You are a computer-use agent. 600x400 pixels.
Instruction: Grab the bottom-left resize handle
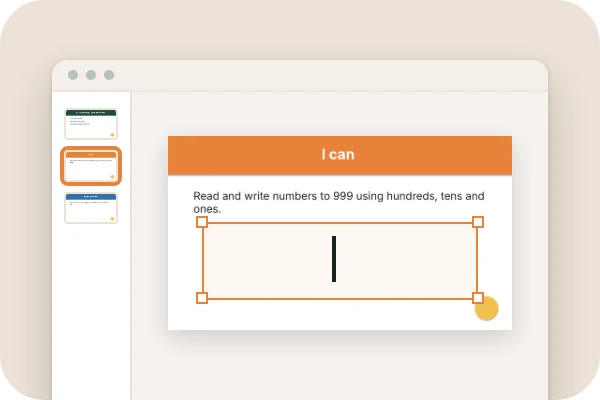202,298
